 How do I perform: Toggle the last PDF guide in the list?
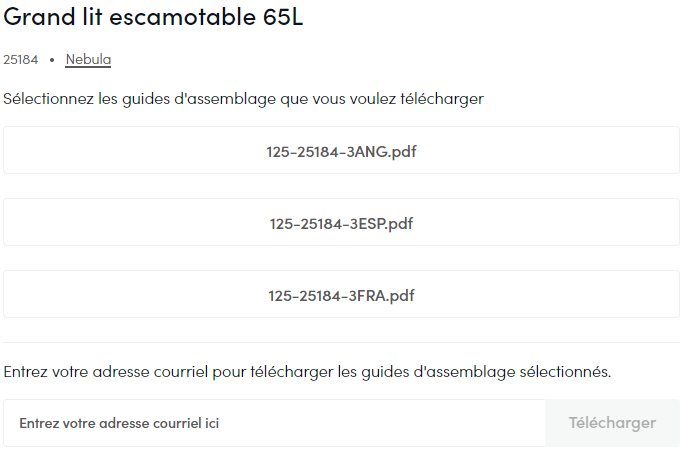pos(341,295)
